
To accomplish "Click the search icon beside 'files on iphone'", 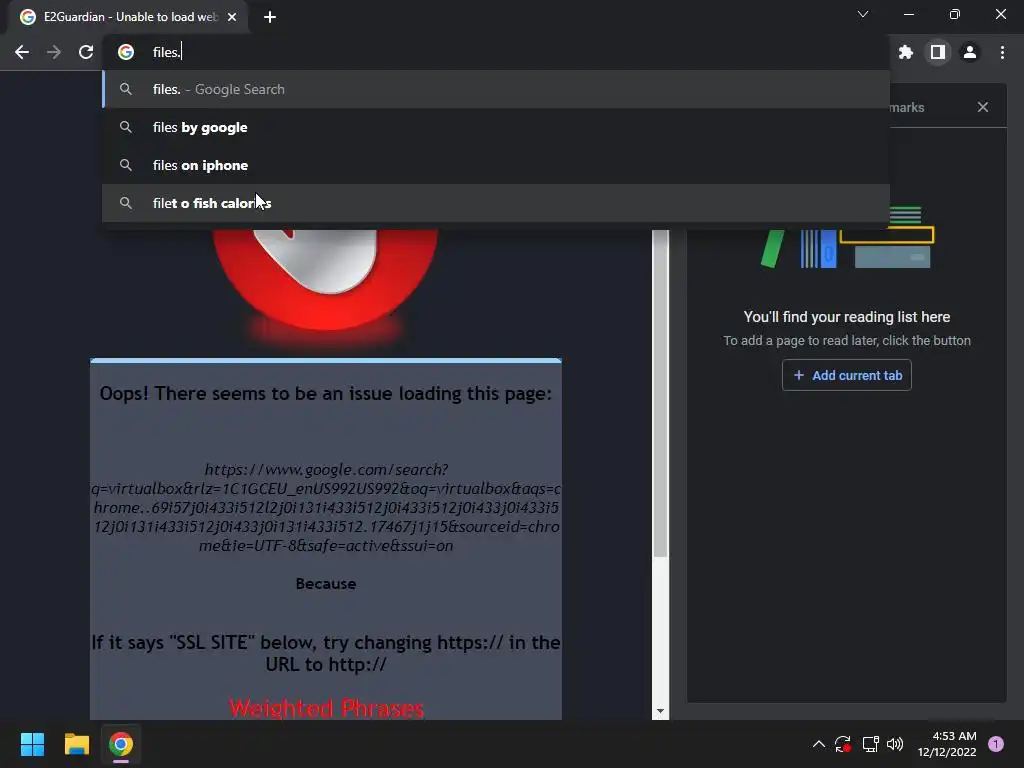I will [126, 165].
